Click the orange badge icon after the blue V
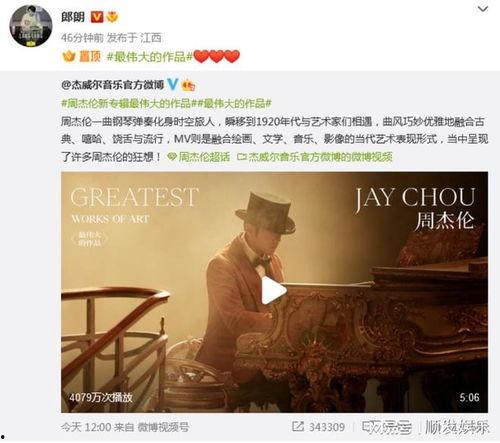The image size is (500, 443). click(x=188, y=85)
